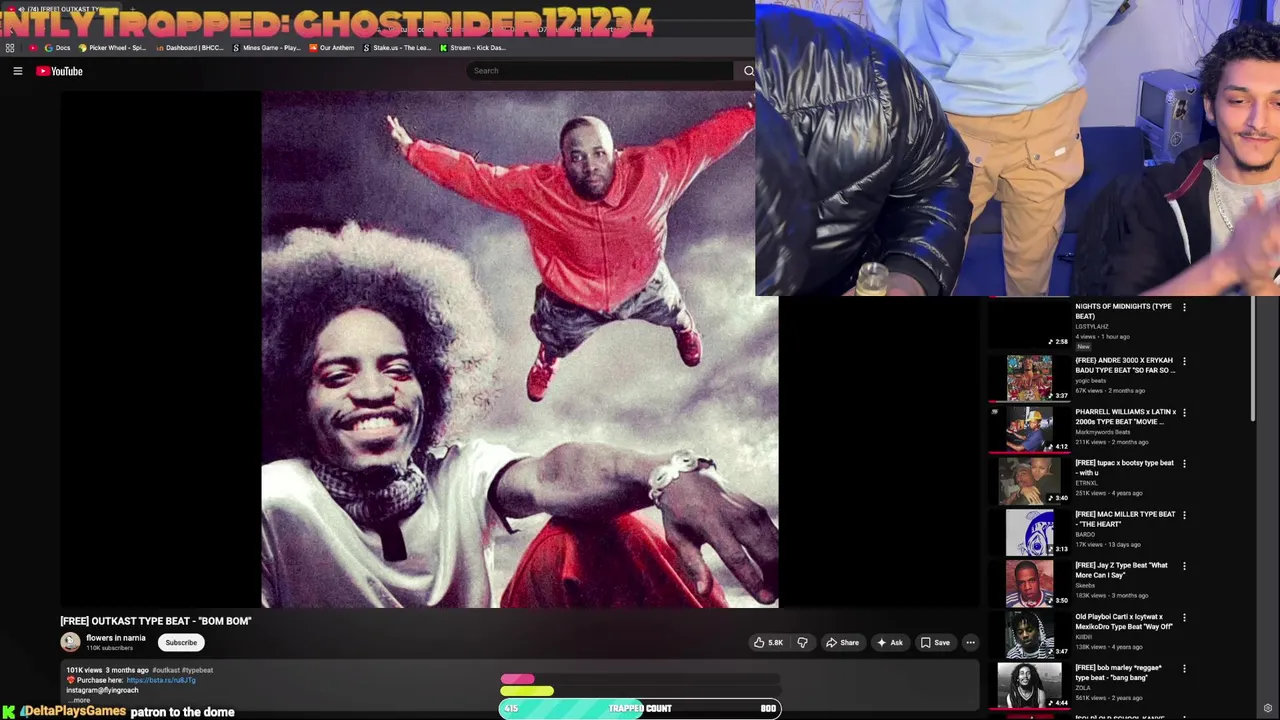Open the Stake.us bookmark
Screen dimensions: 1280x720
pos(397,48)
